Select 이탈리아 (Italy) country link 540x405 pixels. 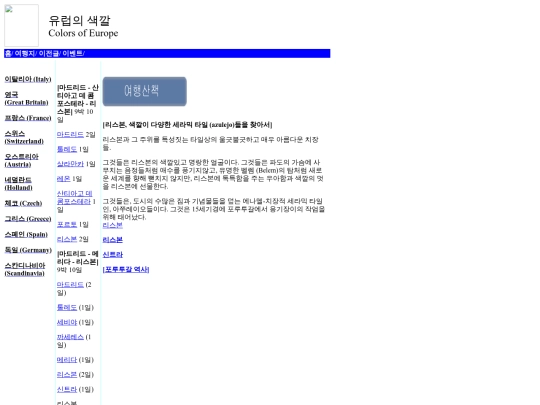tap(28, 79)
